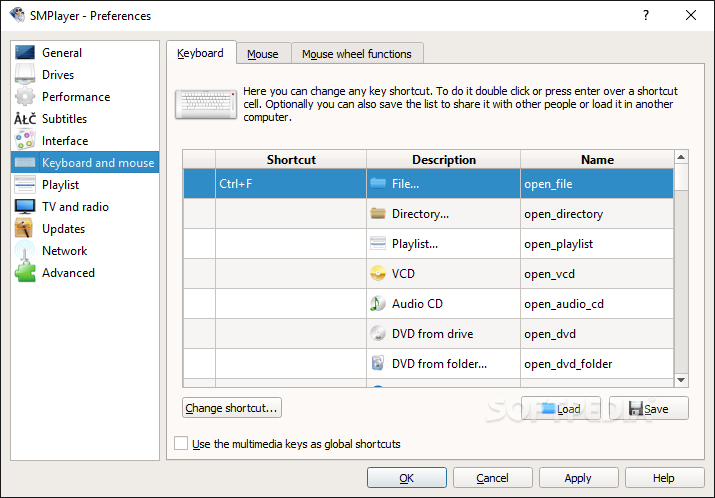This screenshot has width=715, height=498.
Task: Open the Interface preferences section
Action: [x=85, y=140]
